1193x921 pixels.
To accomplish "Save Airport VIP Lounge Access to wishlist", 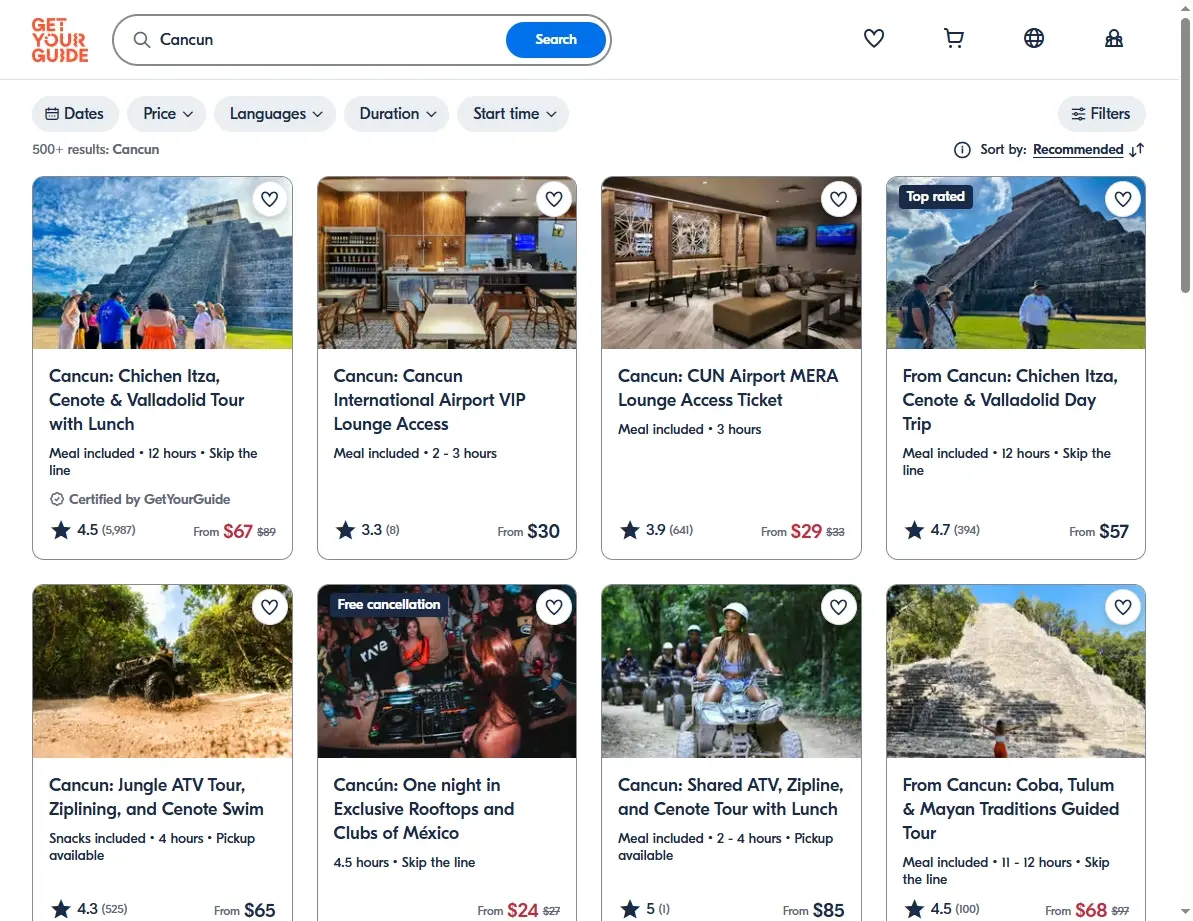I will [554, 199].
